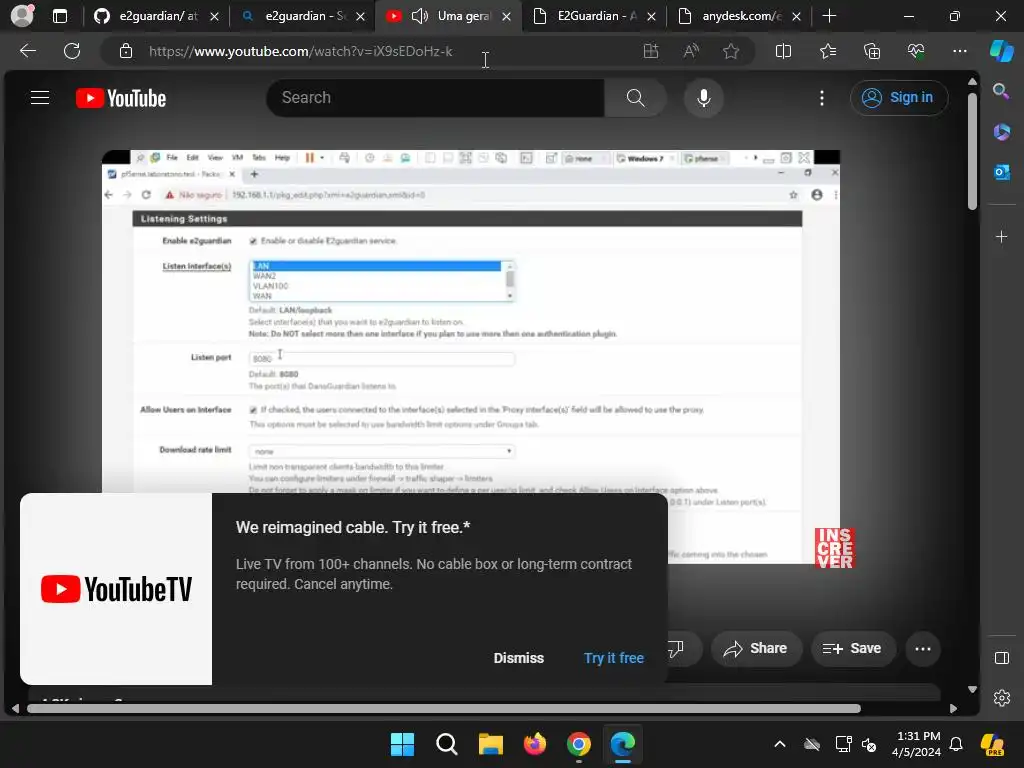Open Browser essentials heart icon

coord(916,51)
